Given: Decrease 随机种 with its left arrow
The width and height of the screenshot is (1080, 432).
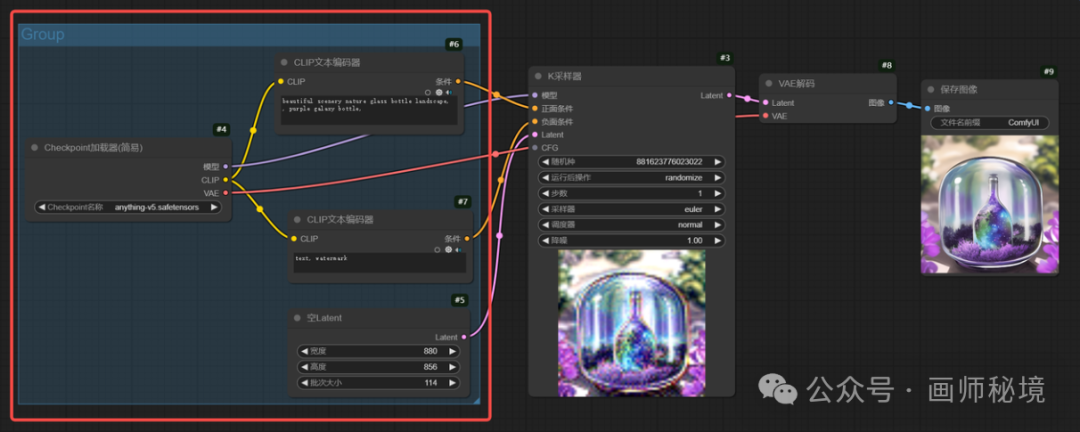Looking at the screenshot, I should click(546, 162).
